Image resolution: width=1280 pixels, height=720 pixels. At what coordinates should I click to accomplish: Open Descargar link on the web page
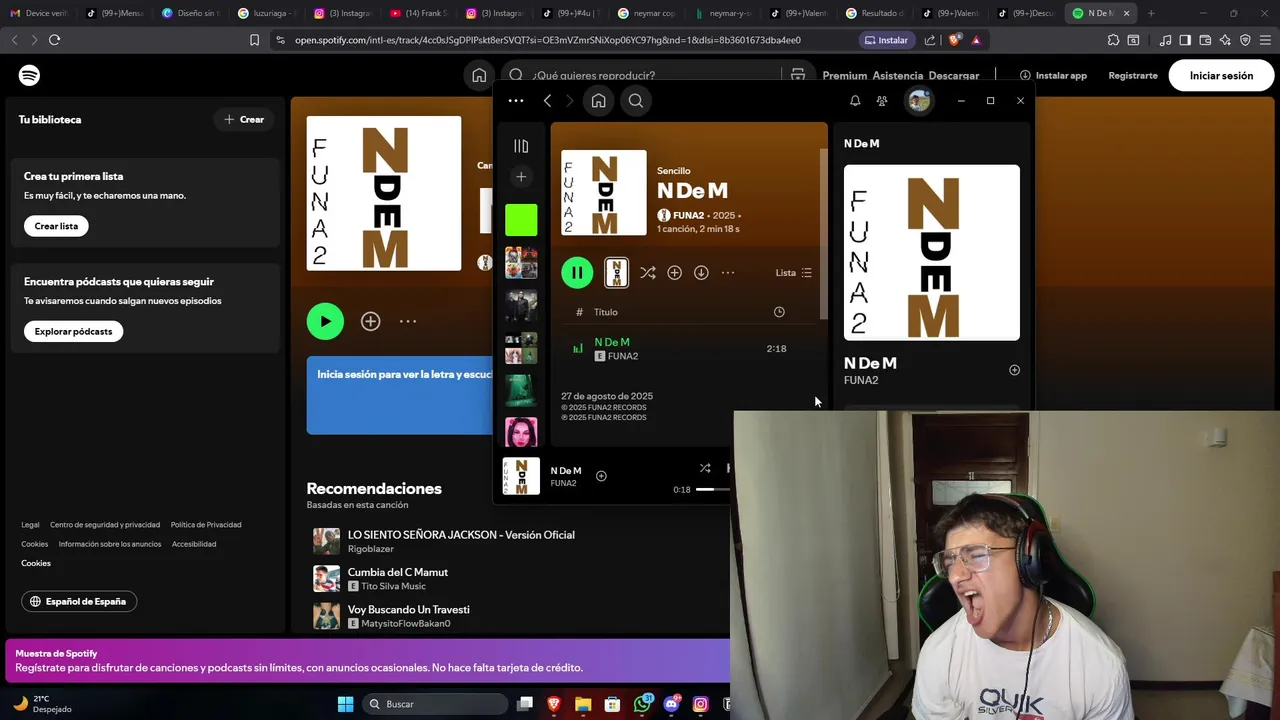954,76
